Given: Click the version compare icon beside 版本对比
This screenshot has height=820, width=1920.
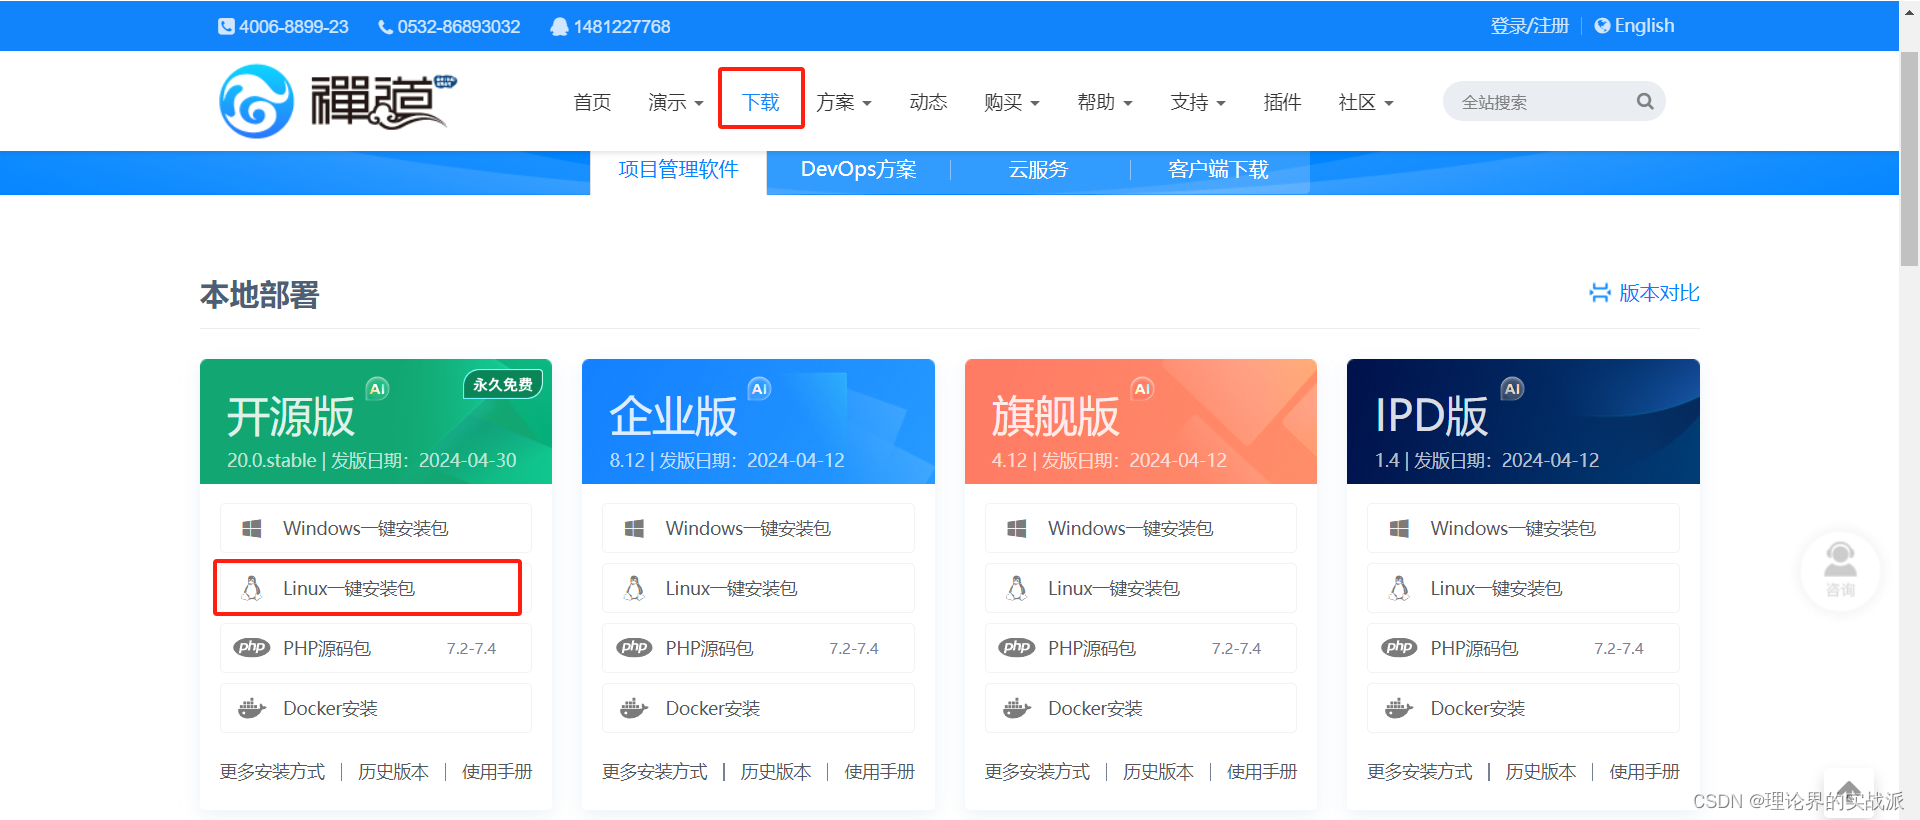Looking at the screenshot, I should tap(1600, 292).
